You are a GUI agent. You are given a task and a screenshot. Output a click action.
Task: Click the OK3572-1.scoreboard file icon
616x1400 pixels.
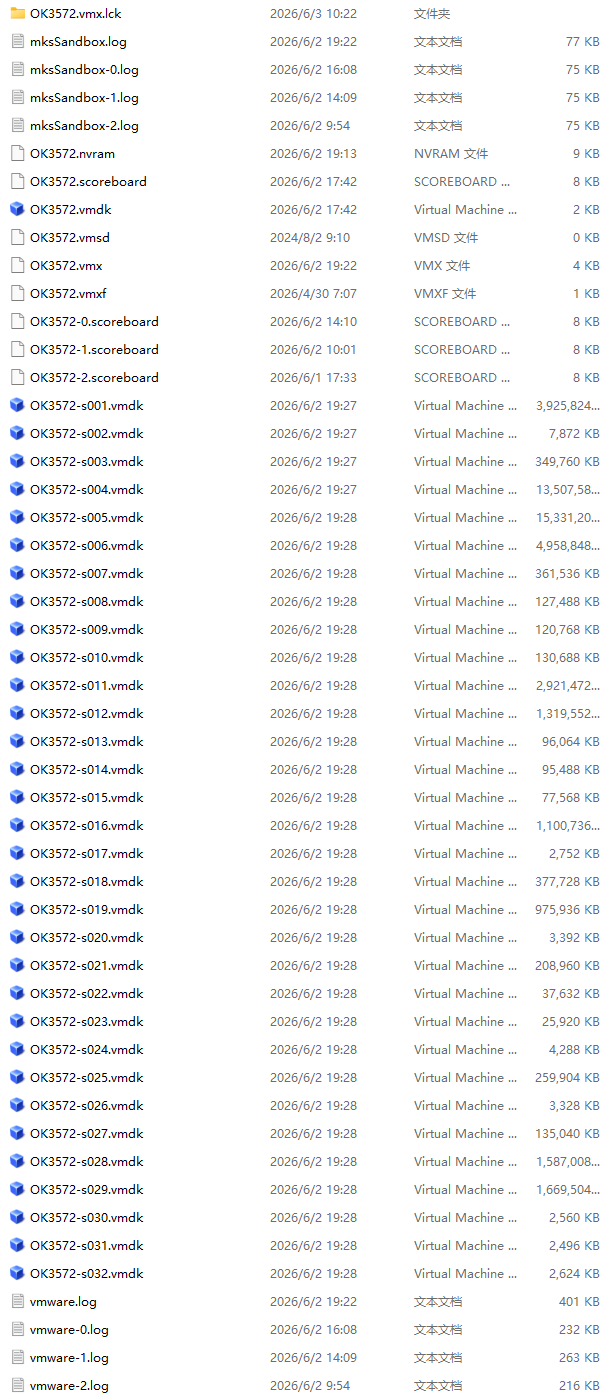click(17, 350)
